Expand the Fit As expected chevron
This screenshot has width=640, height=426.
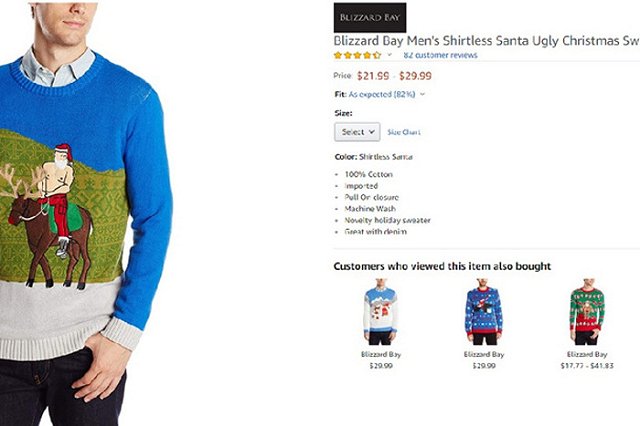tap(422, 94)
